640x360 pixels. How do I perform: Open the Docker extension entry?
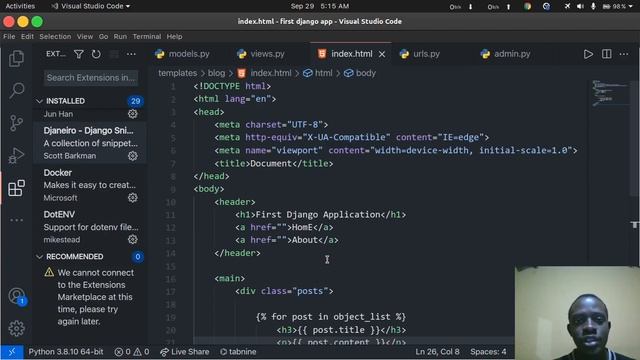click(89, 185)
